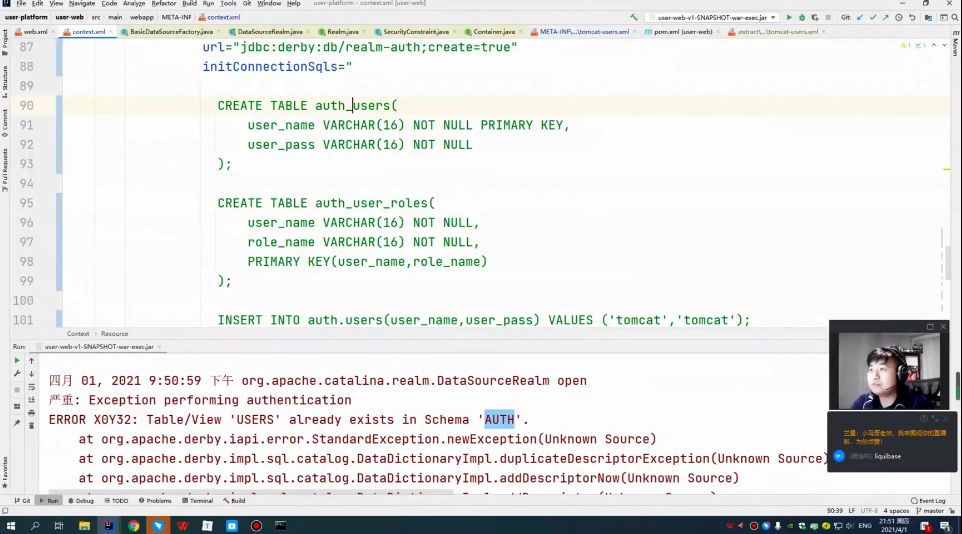The height and width of the screenshot is (534, 962).
Task: Open the Terminal tool window
Action: [198, 500]
